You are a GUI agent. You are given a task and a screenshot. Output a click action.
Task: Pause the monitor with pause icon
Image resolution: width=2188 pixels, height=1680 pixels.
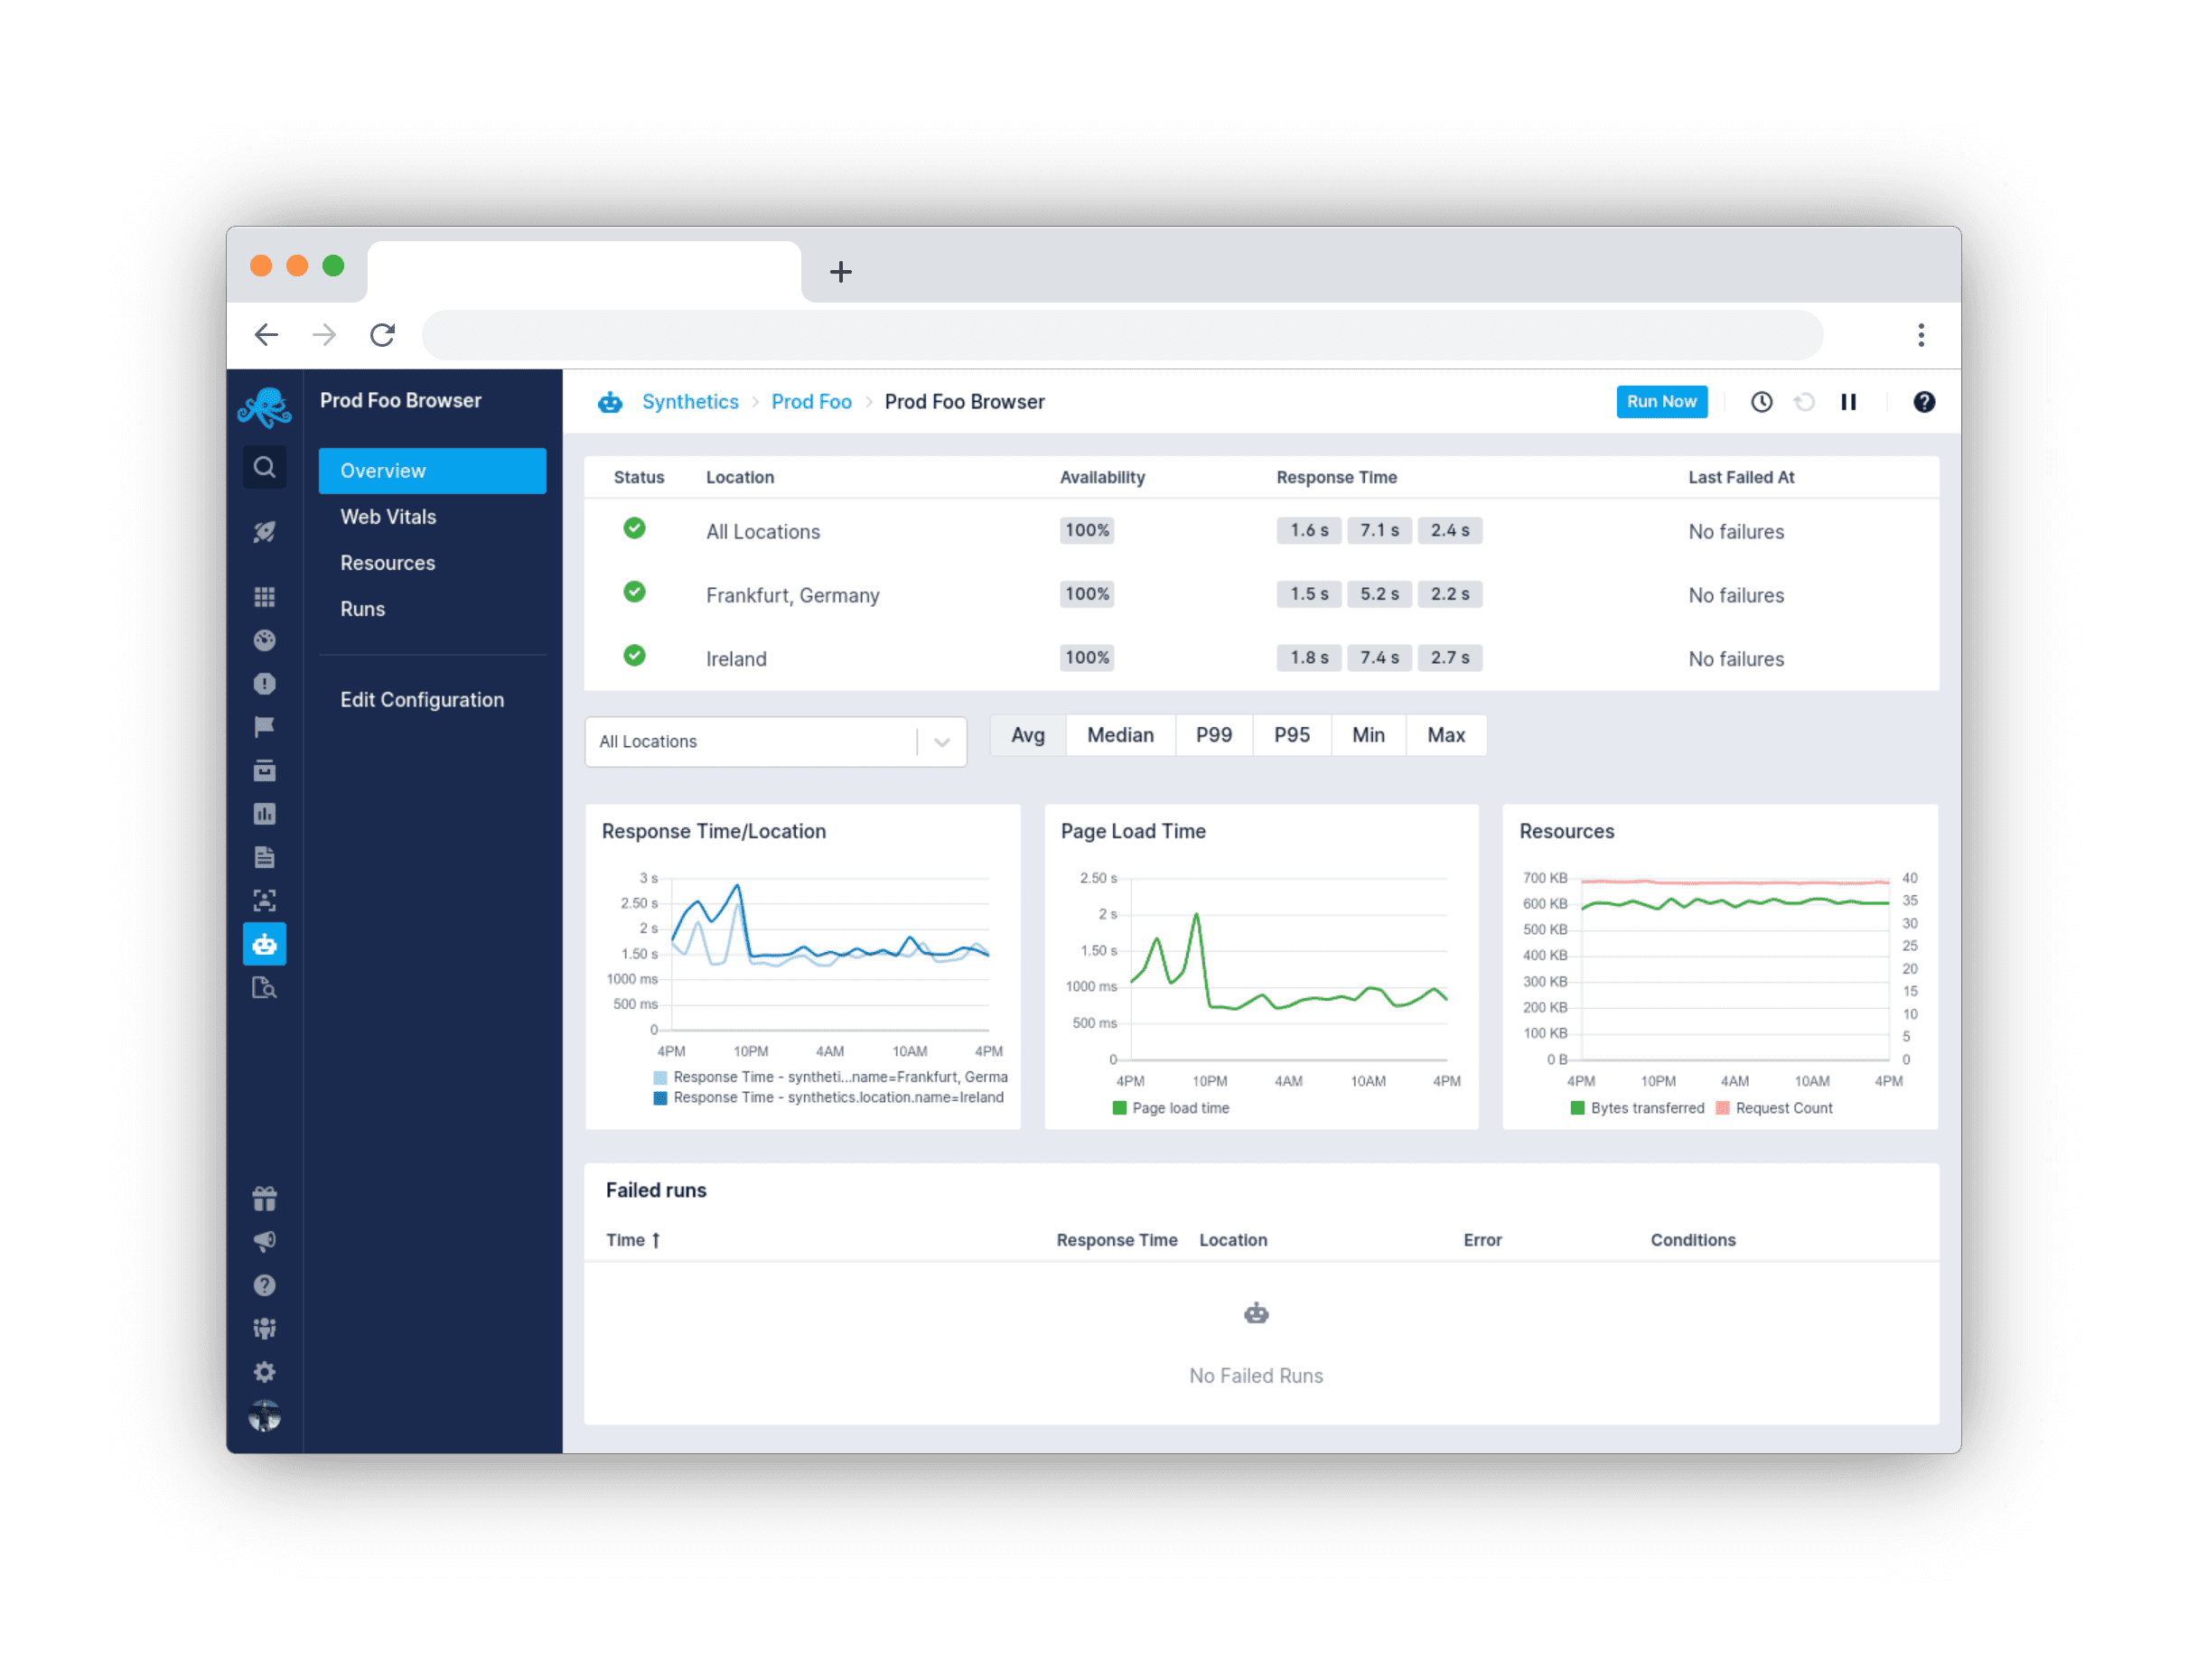1848,402
